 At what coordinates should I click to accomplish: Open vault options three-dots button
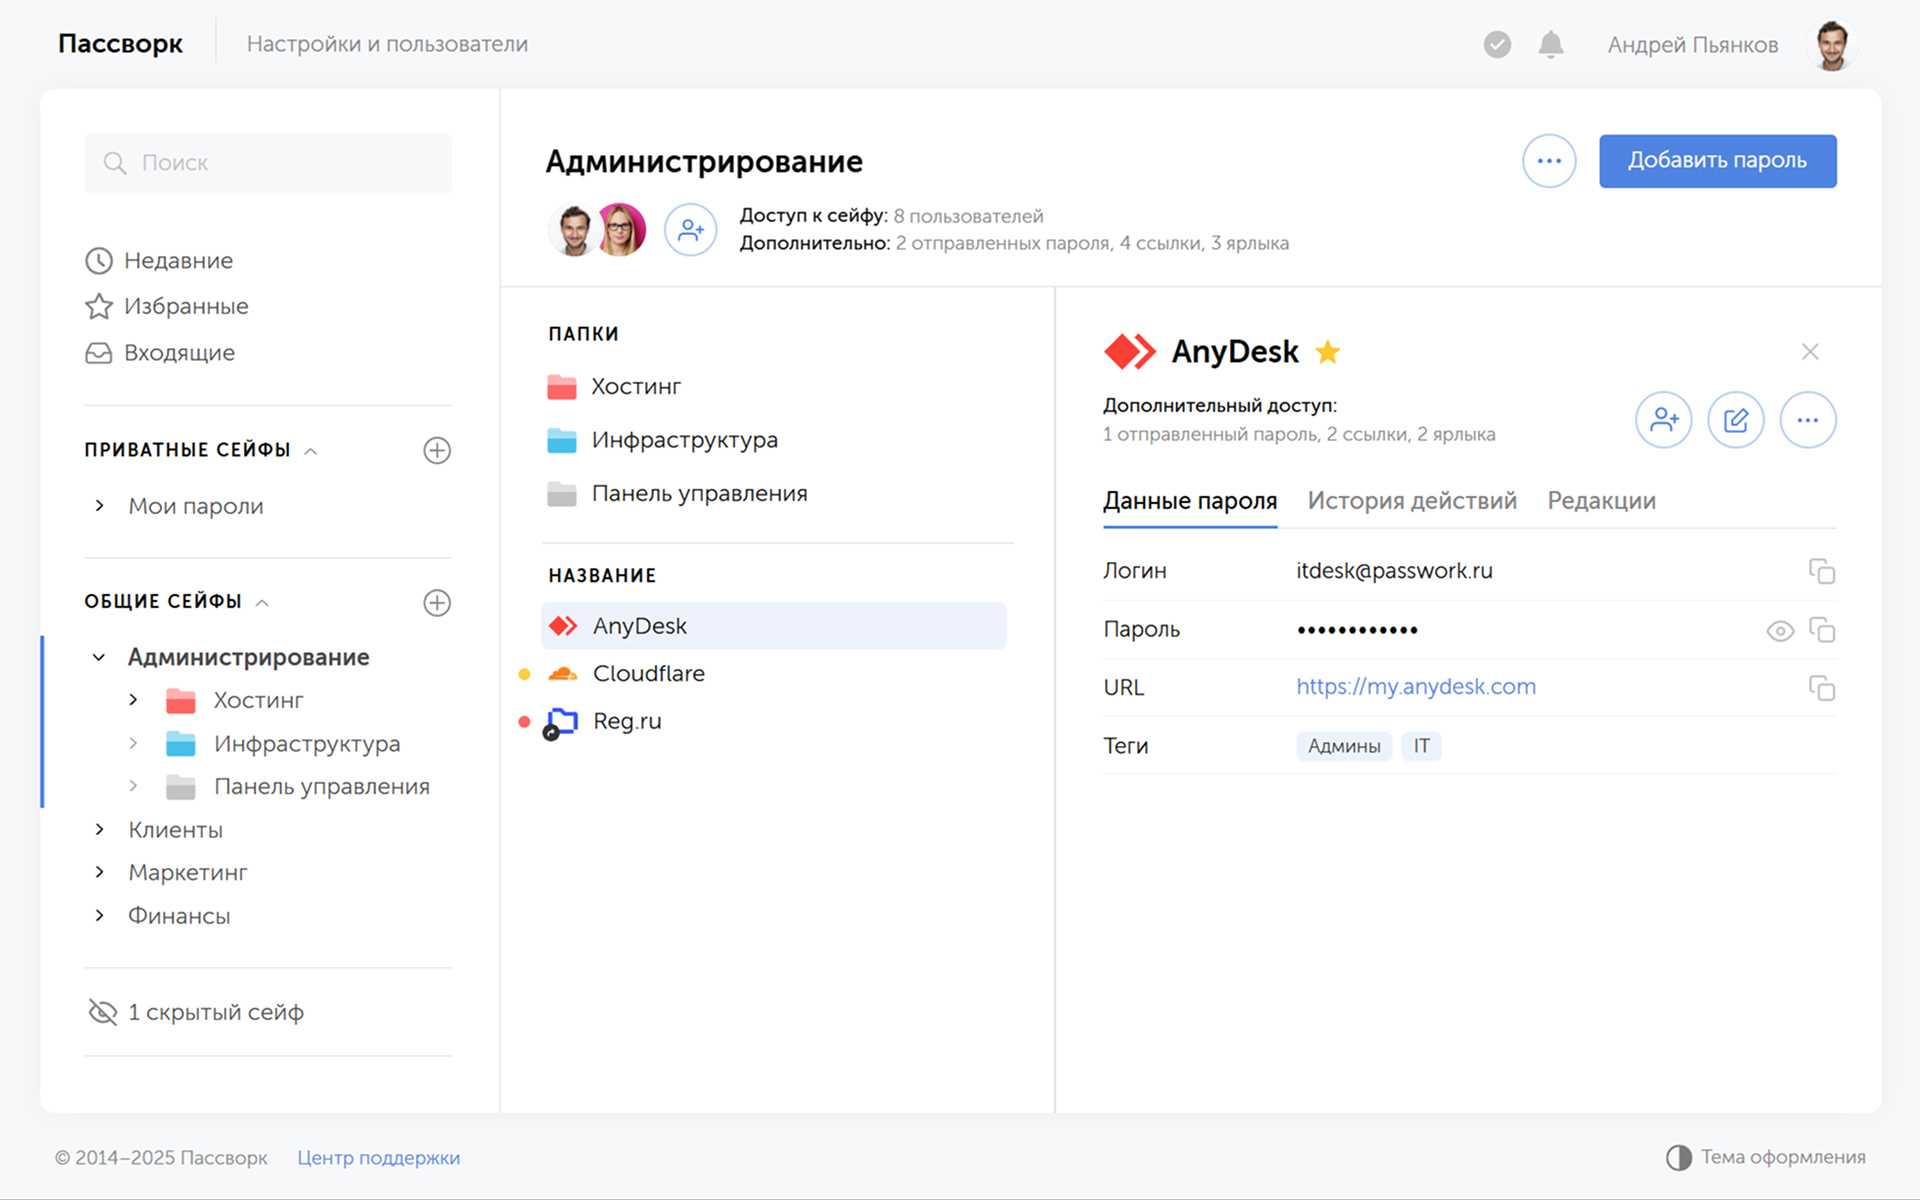point(1549,161)
